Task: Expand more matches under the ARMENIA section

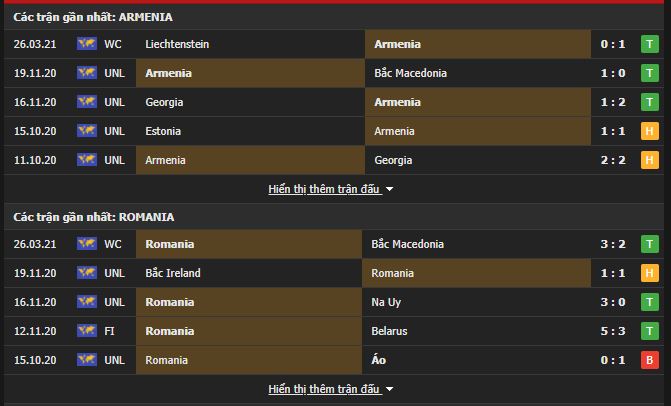Action: (x=324, y=189)
